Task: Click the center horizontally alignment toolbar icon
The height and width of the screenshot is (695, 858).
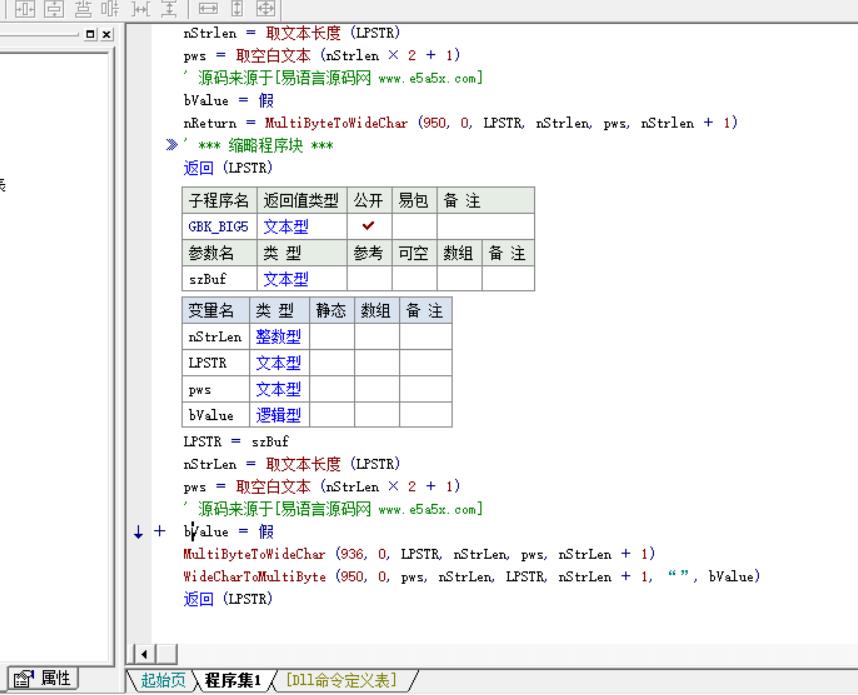Action: click(x=25, y=8)
